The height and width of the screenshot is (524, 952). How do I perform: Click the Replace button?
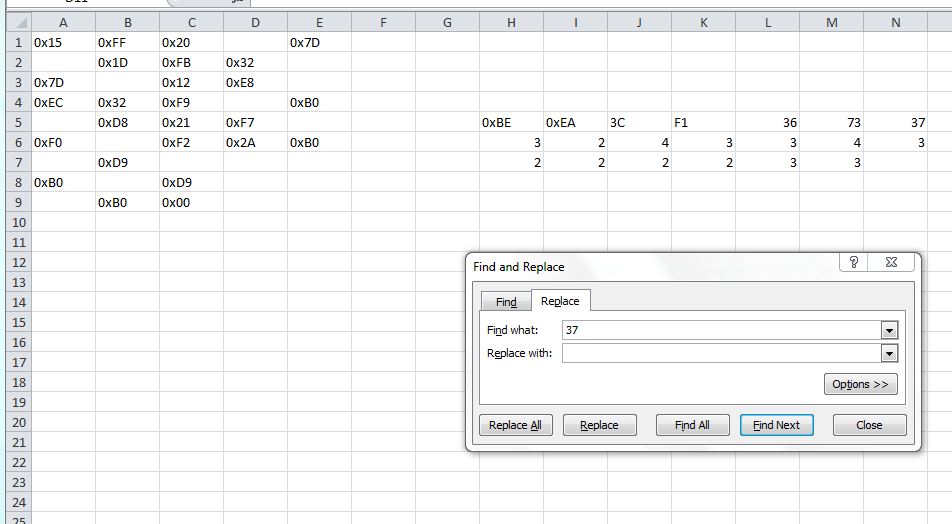[599, 425]
